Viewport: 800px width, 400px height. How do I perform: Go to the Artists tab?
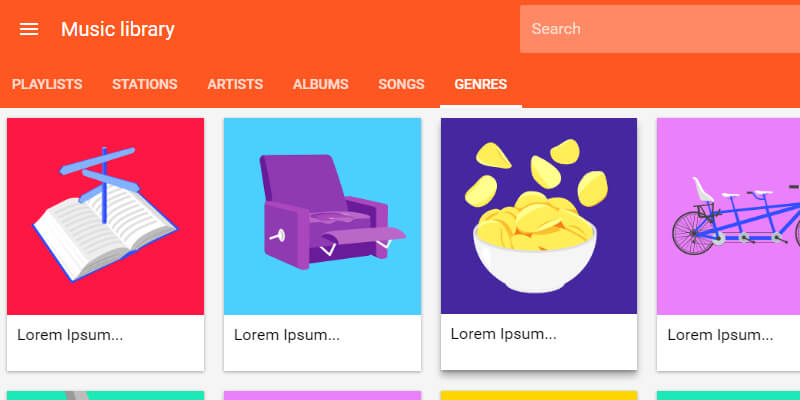pos(235,85)
